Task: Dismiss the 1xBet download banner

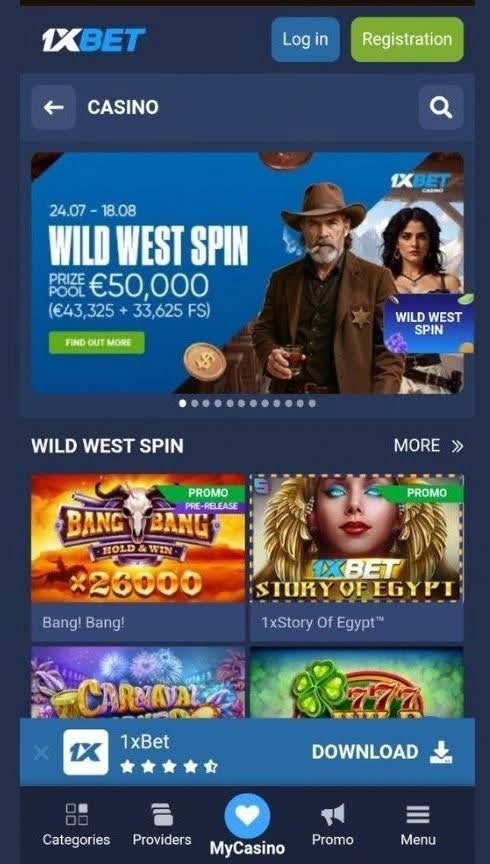Action: click(41, 752)
